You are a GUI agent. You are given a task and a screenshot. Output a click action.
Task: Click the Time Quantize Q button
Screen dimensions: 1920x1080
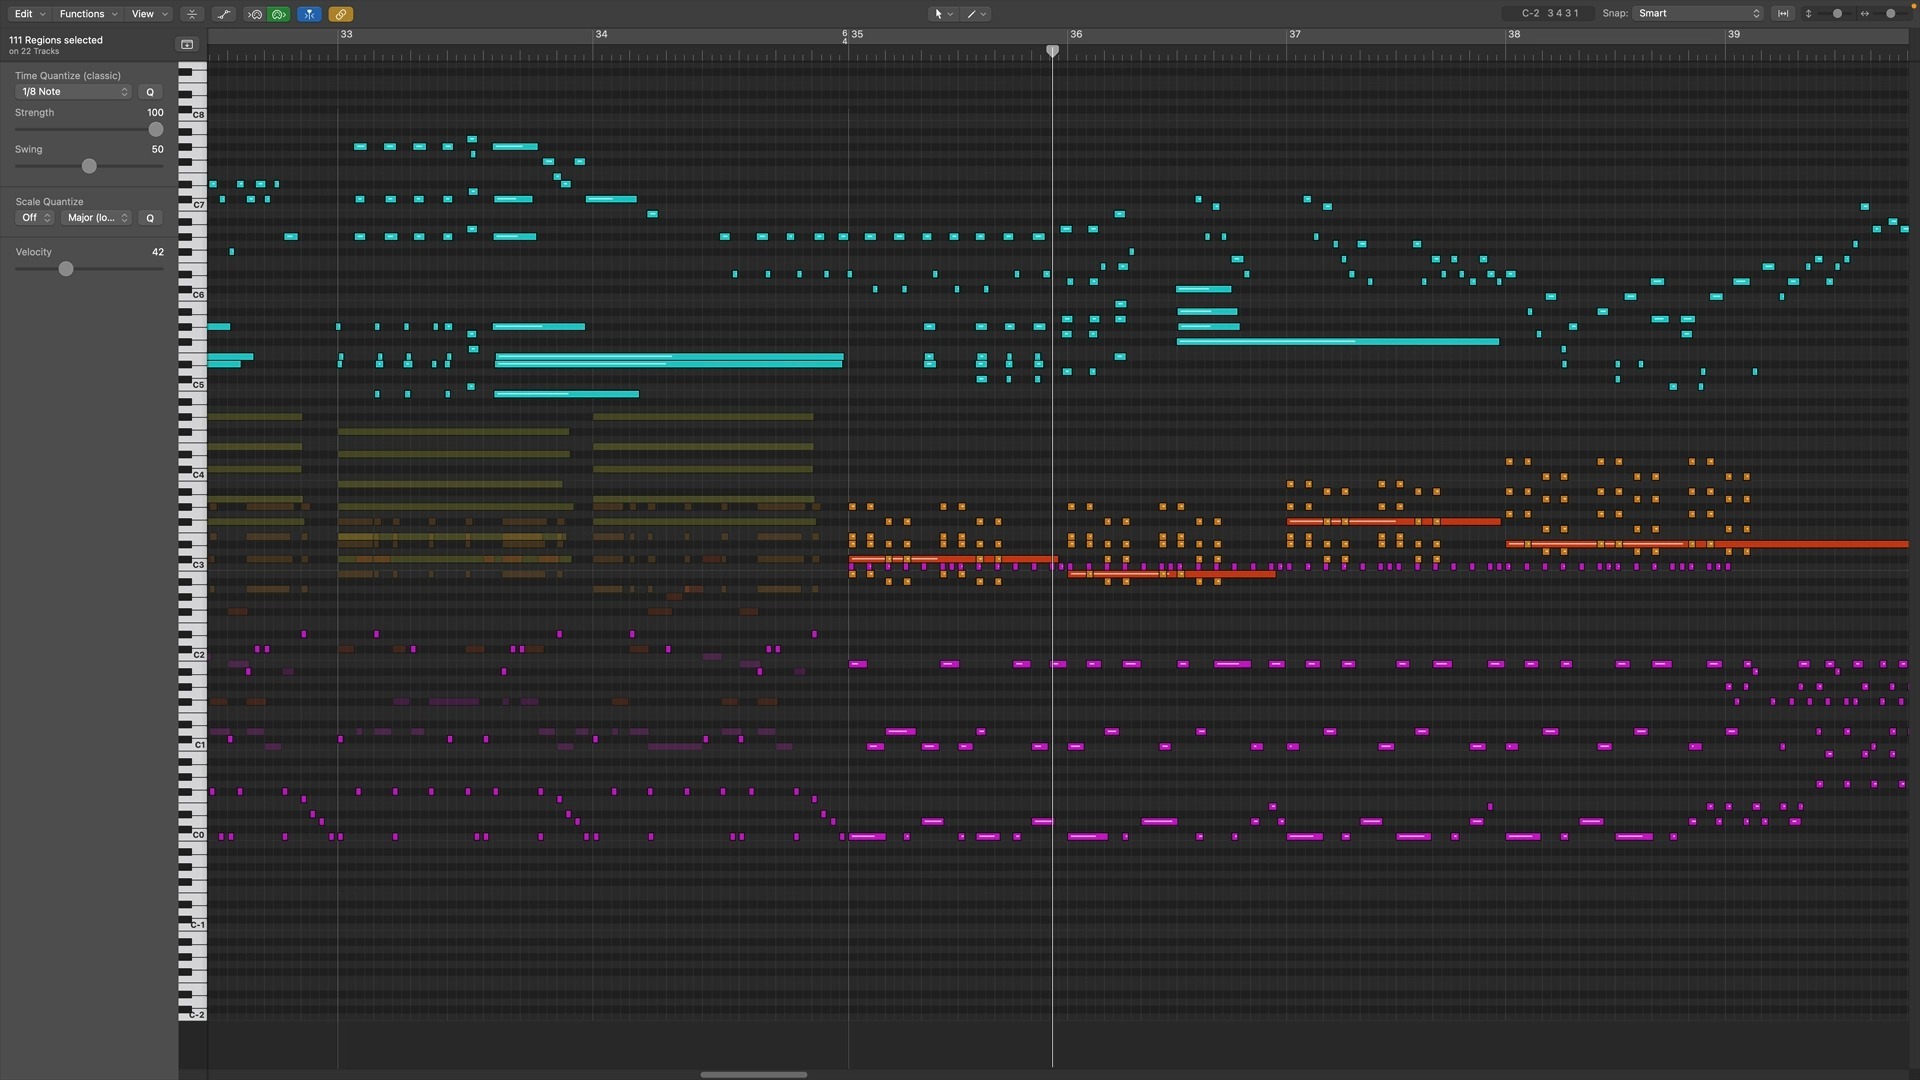(x=150, y=92)
